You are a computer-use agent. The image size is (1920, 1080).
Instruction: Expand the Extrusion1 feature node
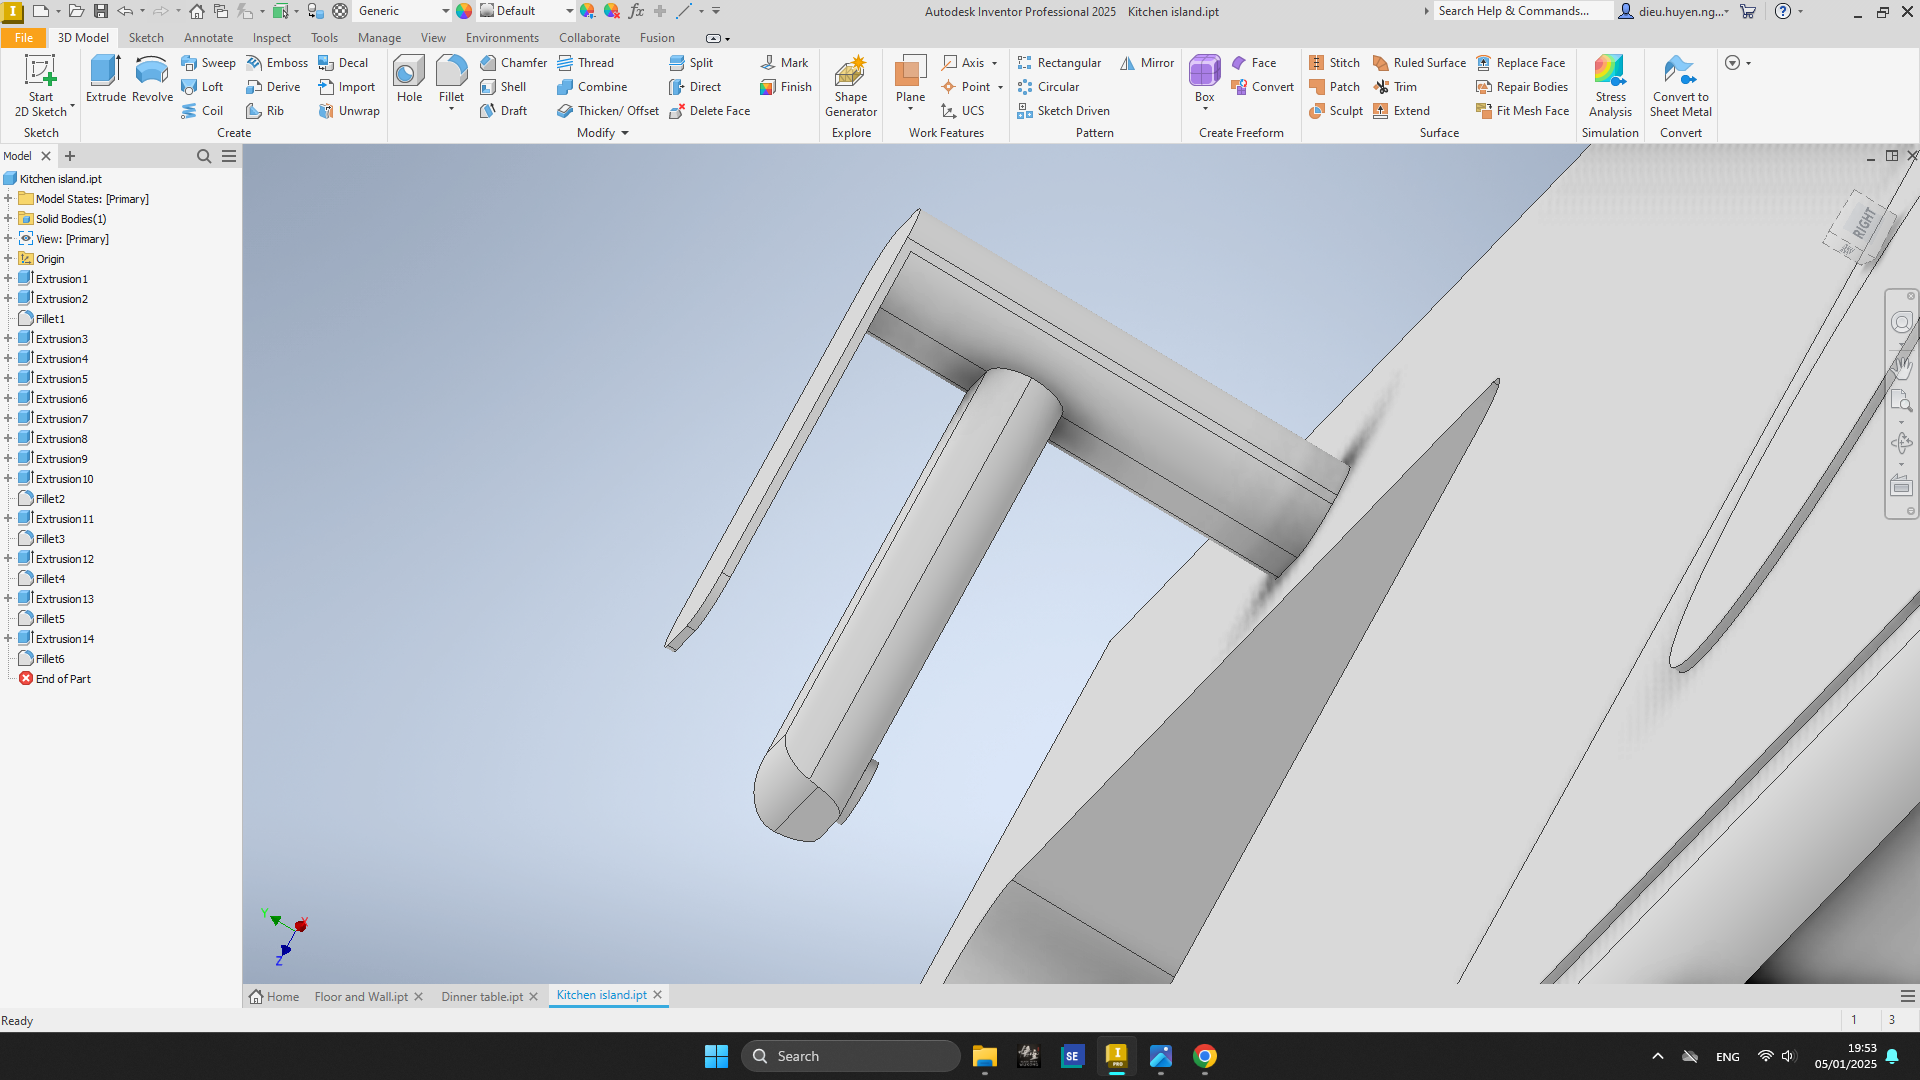(8, 279)
